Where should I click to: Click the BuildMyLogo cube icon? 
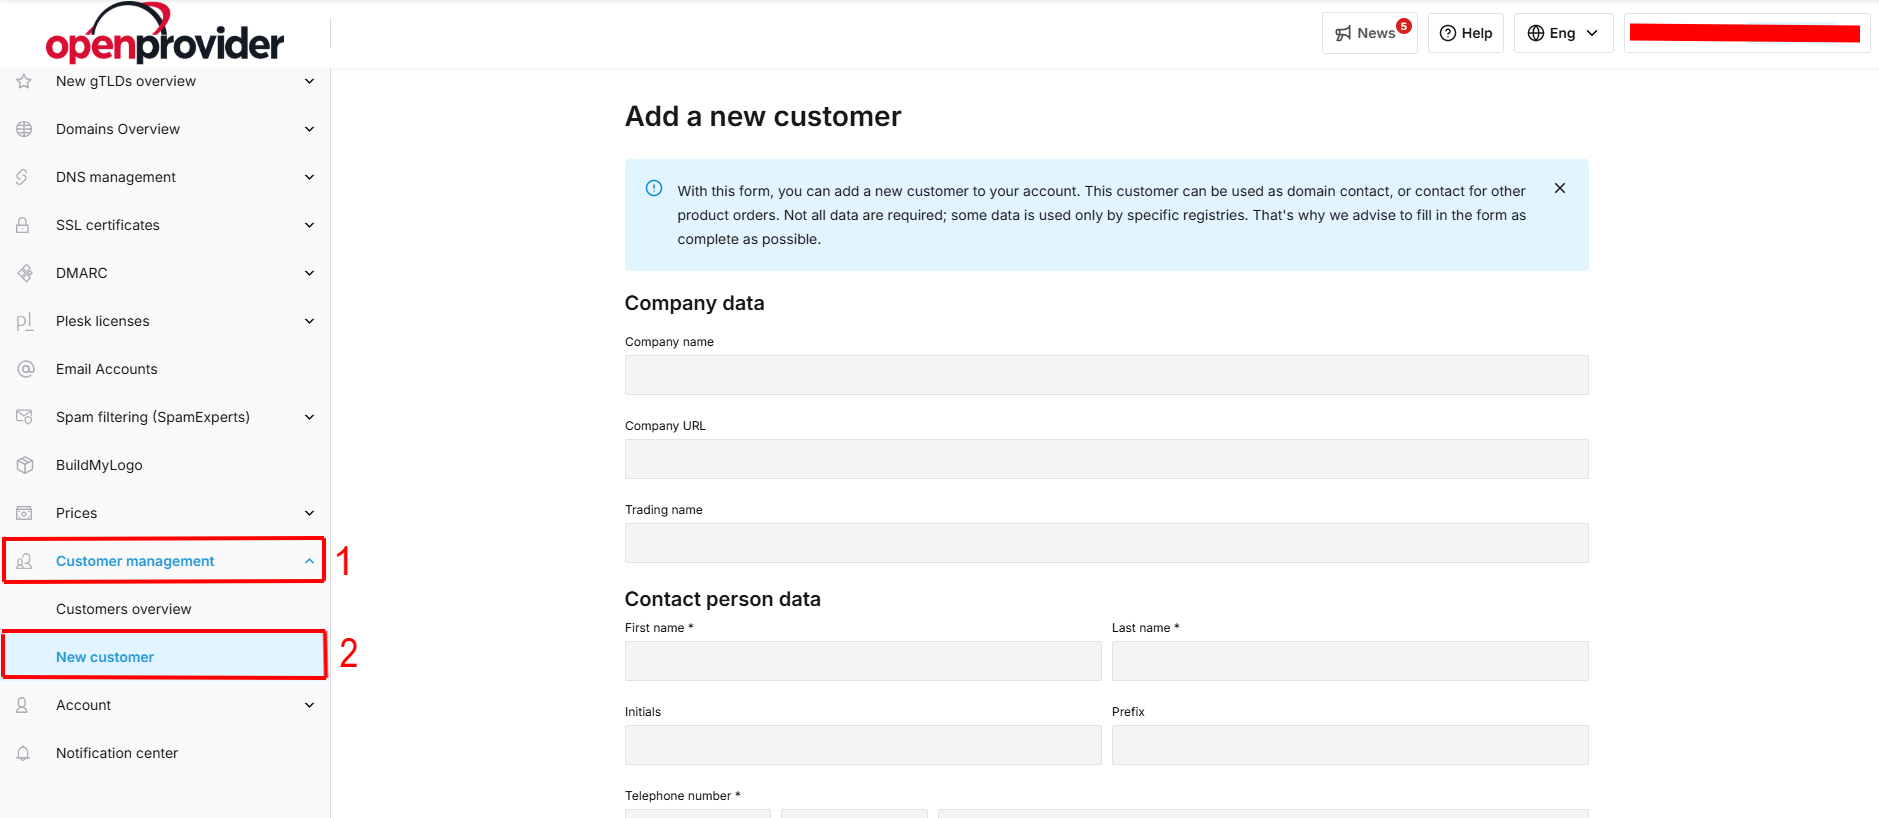pyautogui.click(x=25, y=465)
